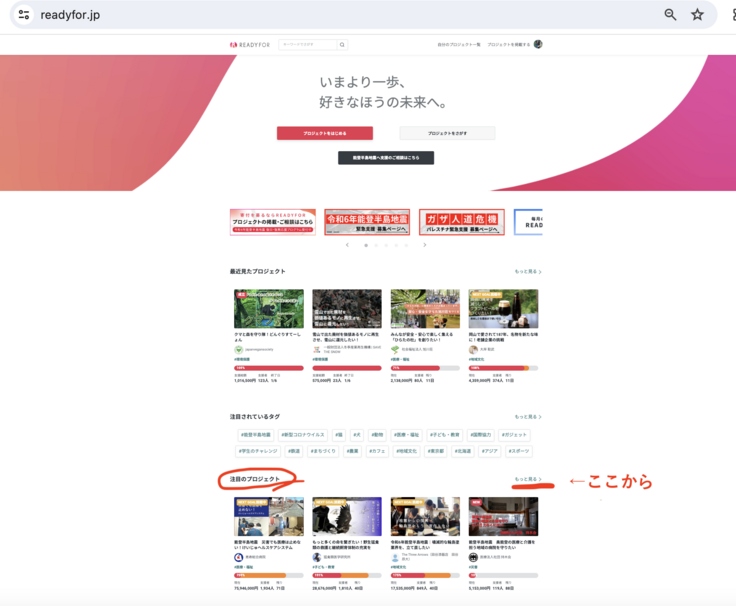Open the user profile avatar menu
736x606 pixels.
pyautogui.click(x=538, y=45)
